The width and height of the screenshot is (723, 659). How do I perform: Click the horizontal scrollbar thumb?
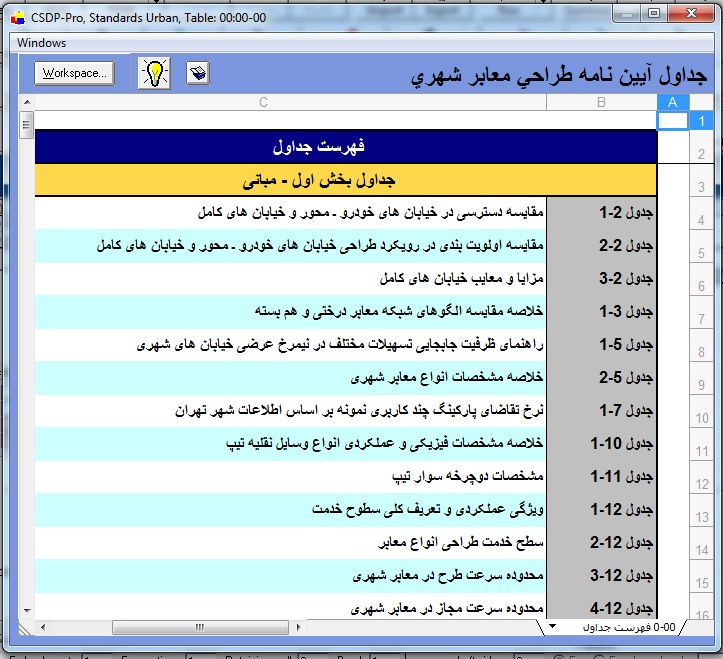[x=200, y=627]
